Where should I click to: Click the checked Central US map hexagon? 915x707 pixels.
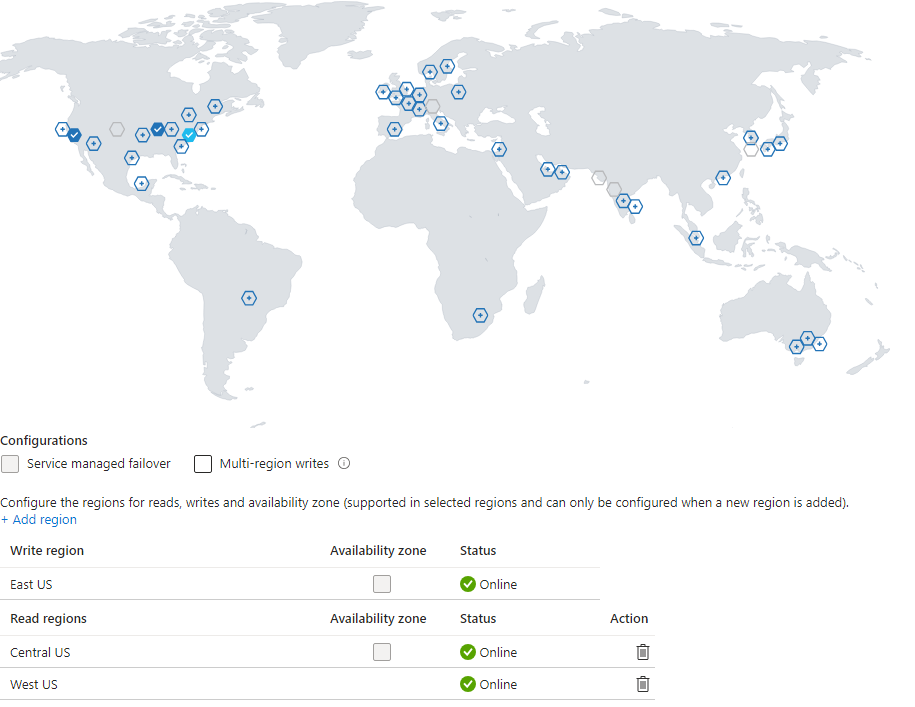(x=158, y=129)
